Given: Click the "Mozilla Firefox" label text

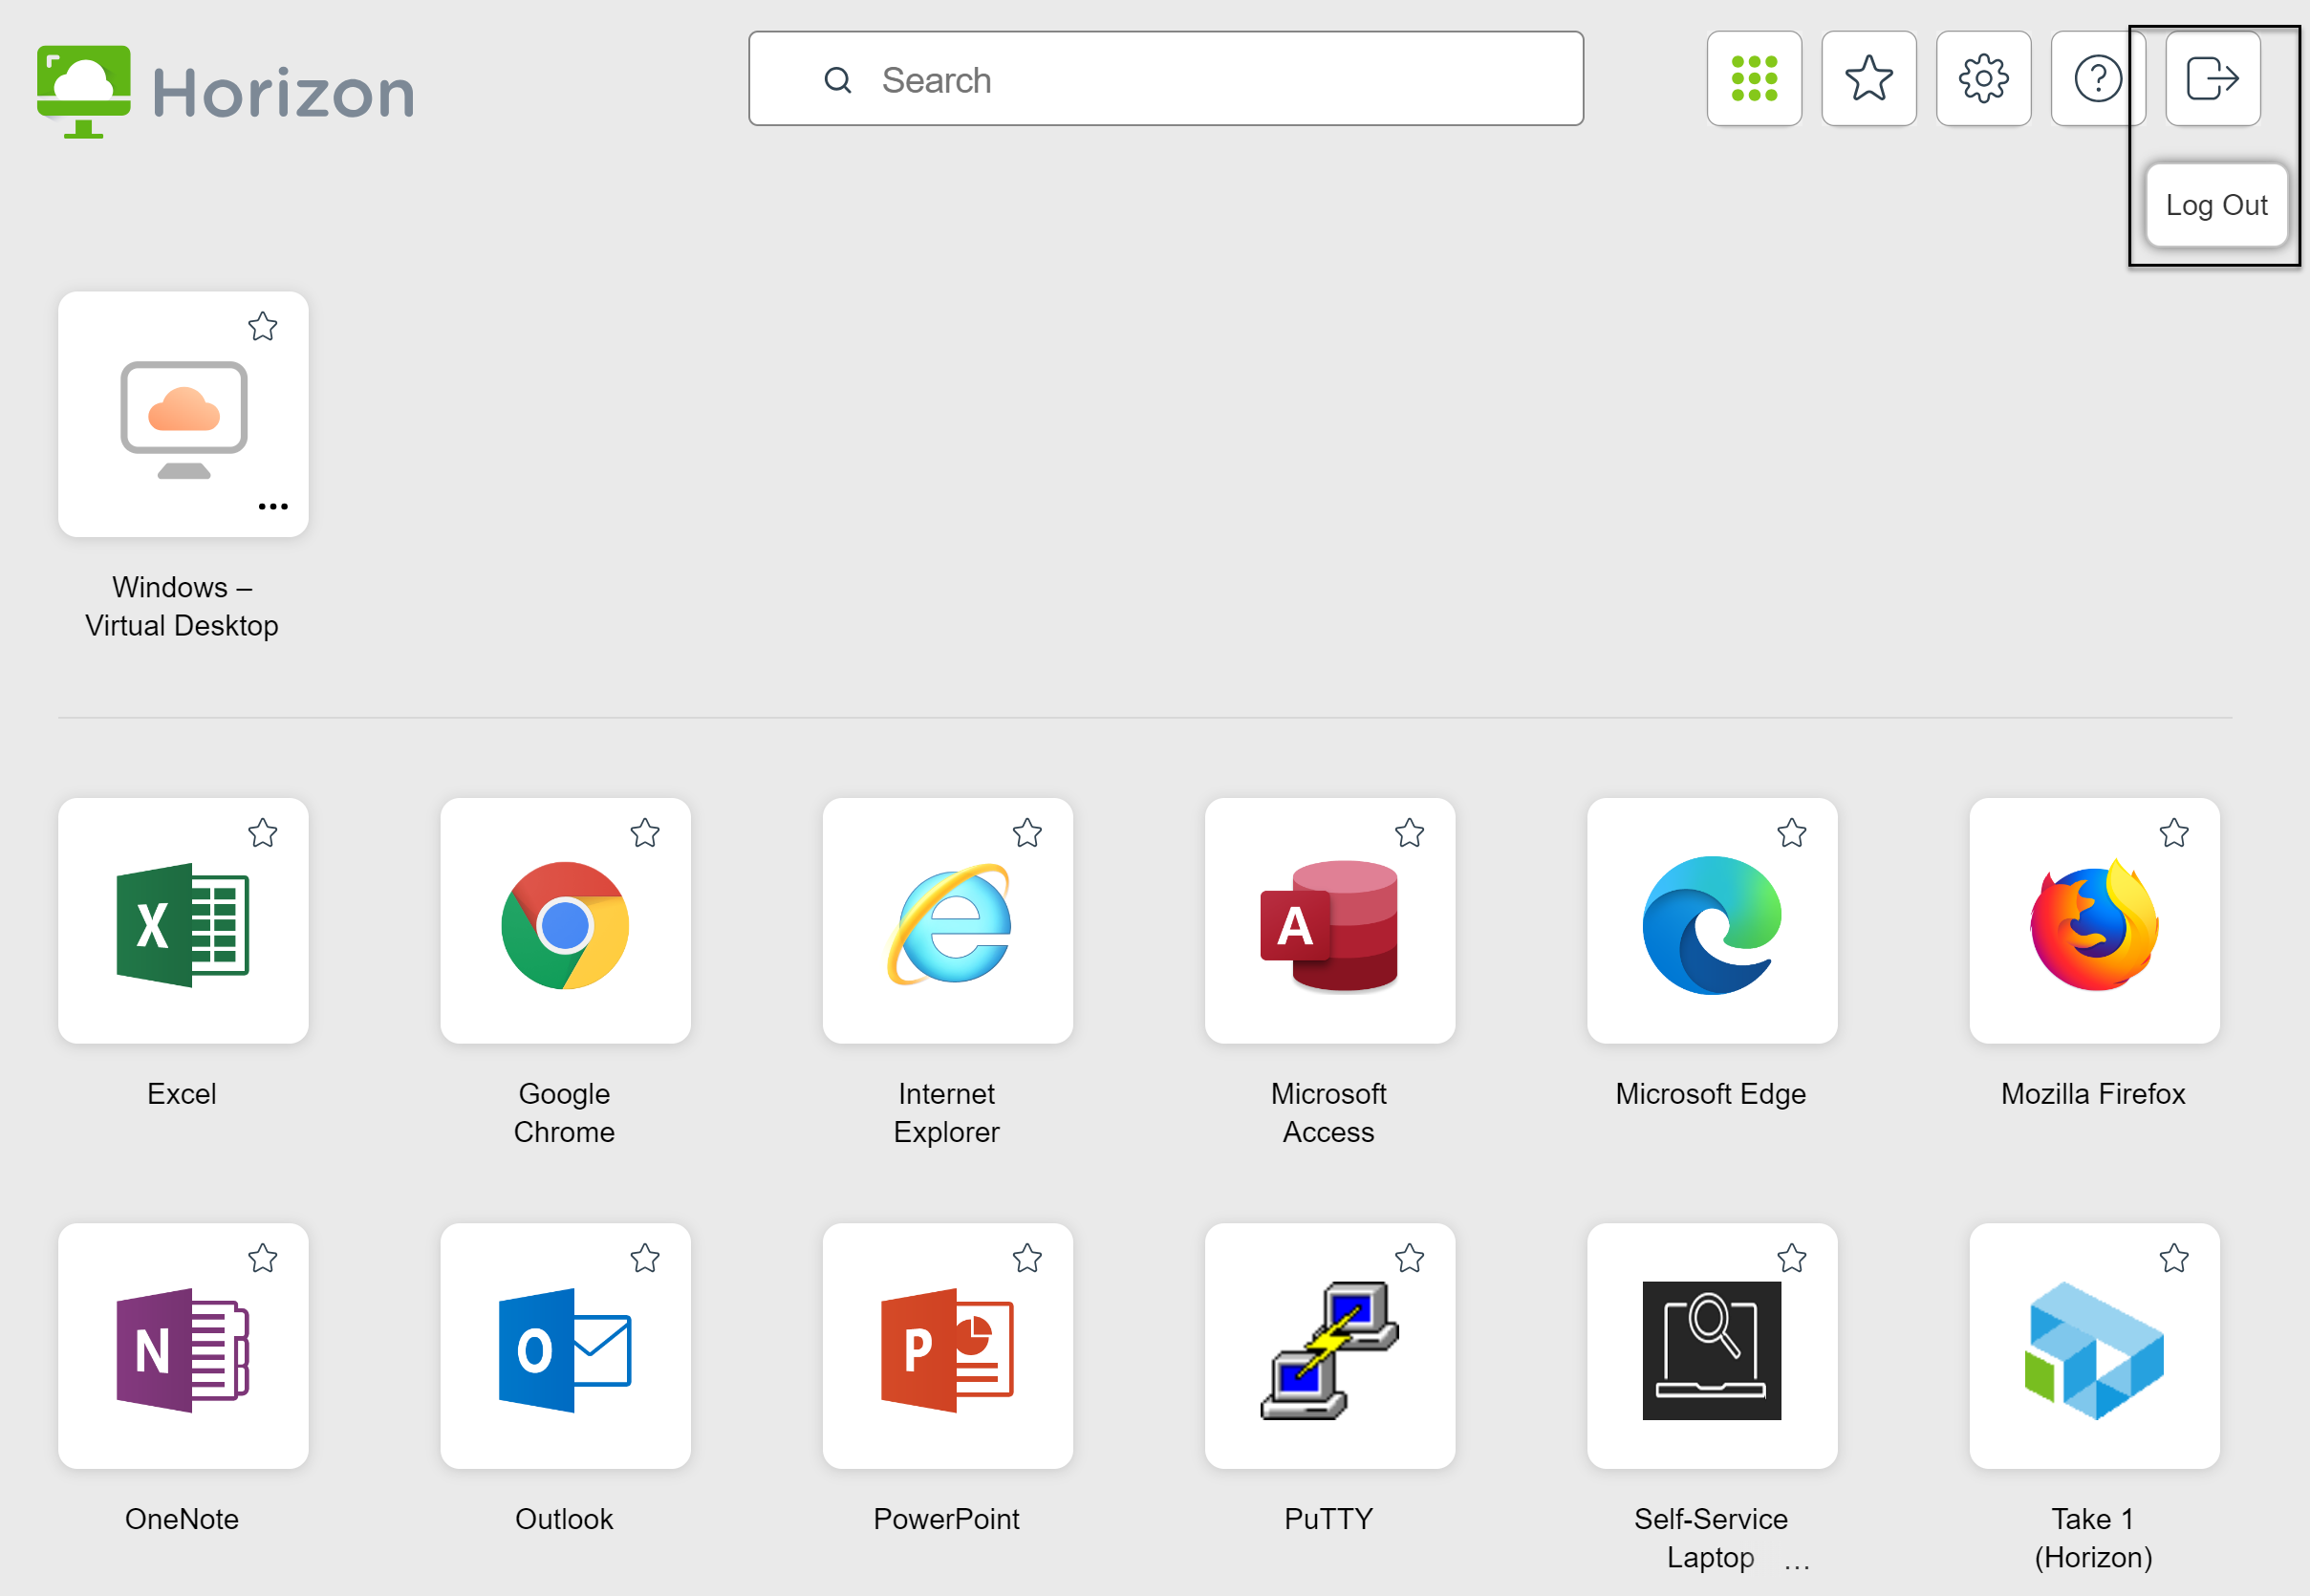Looking at the screenshot, I should point(2093,1093).
